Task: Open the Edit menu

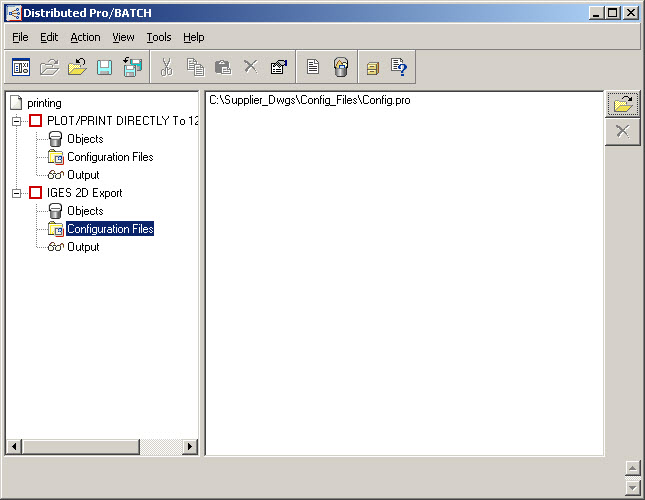Action: (x=49, y=37)
